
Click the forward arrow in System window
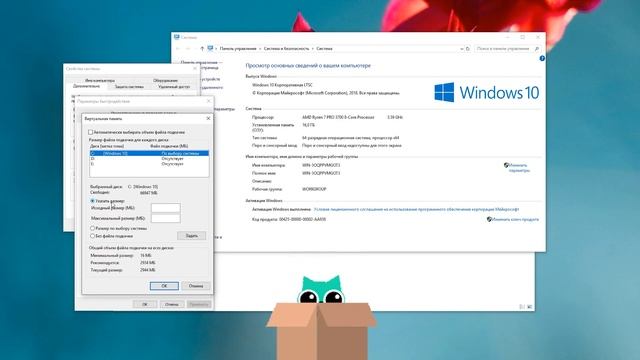pos(188,49)
